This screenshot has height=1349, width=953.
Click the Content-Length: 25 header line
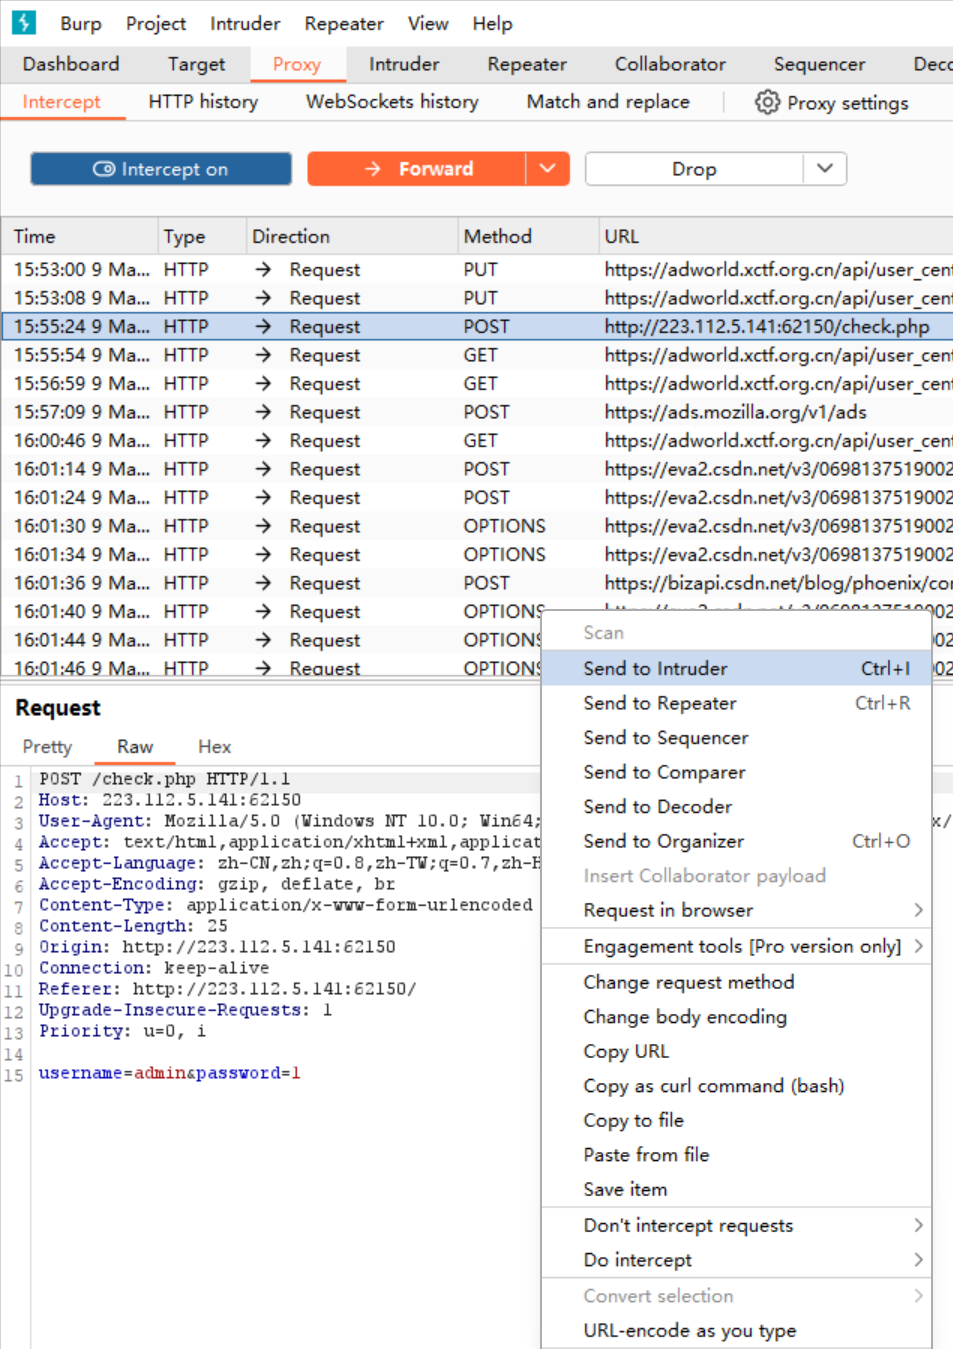click(x=133, y=926)
